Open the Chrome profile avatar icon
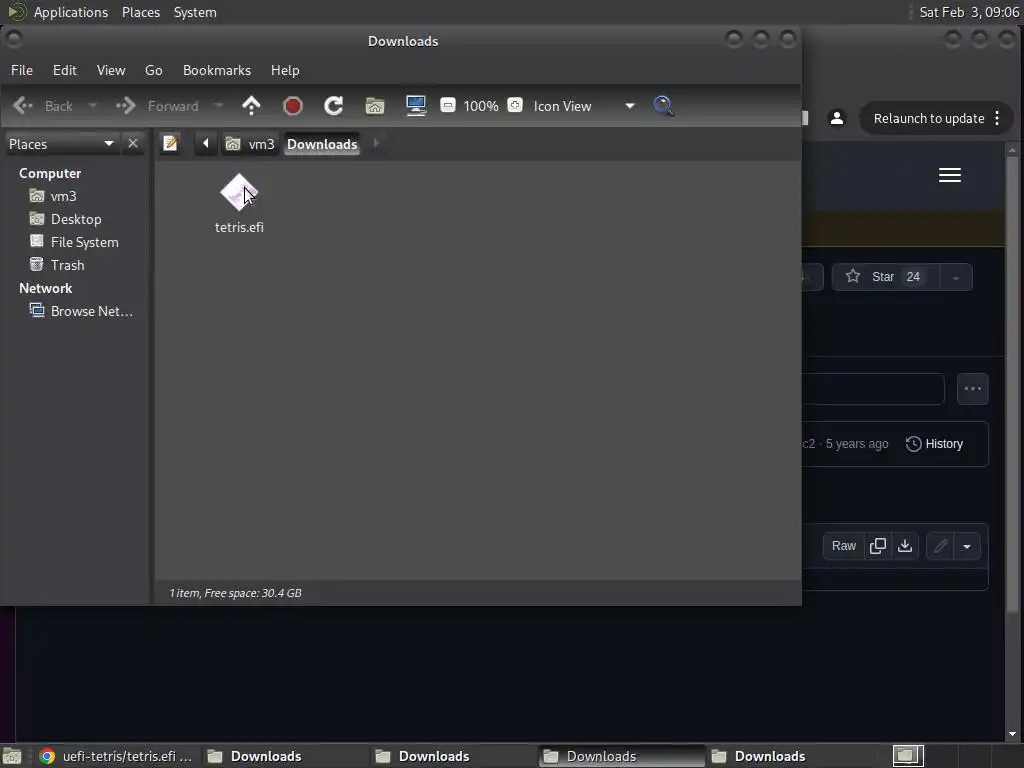 (x=837, y=118)
